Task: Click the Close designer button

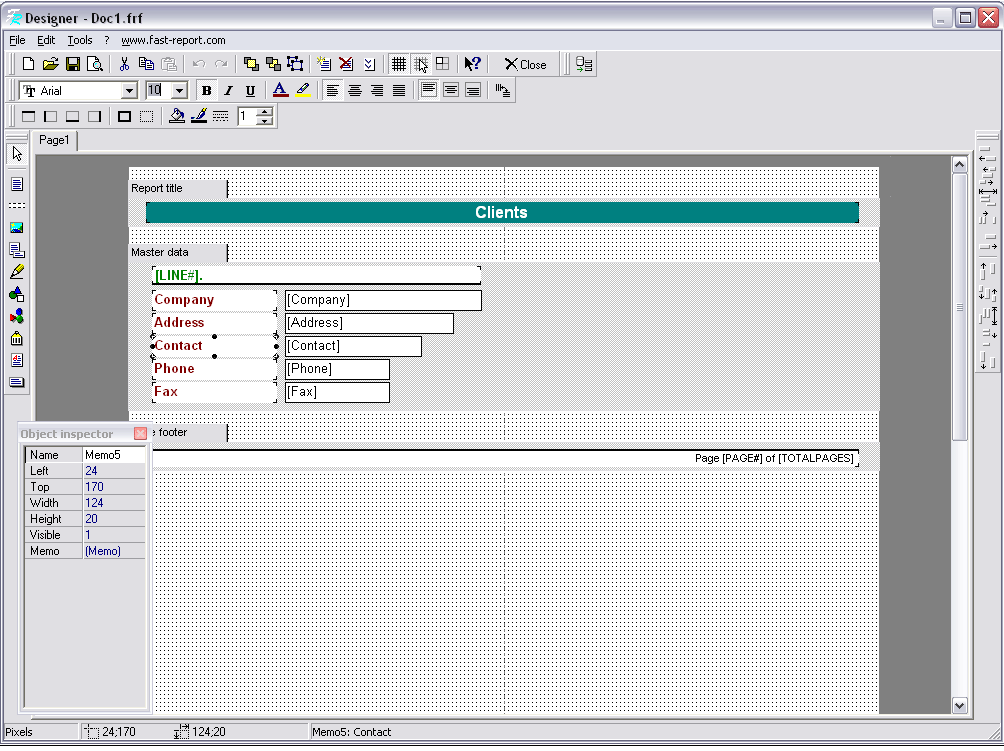Action: click(525, 64)
